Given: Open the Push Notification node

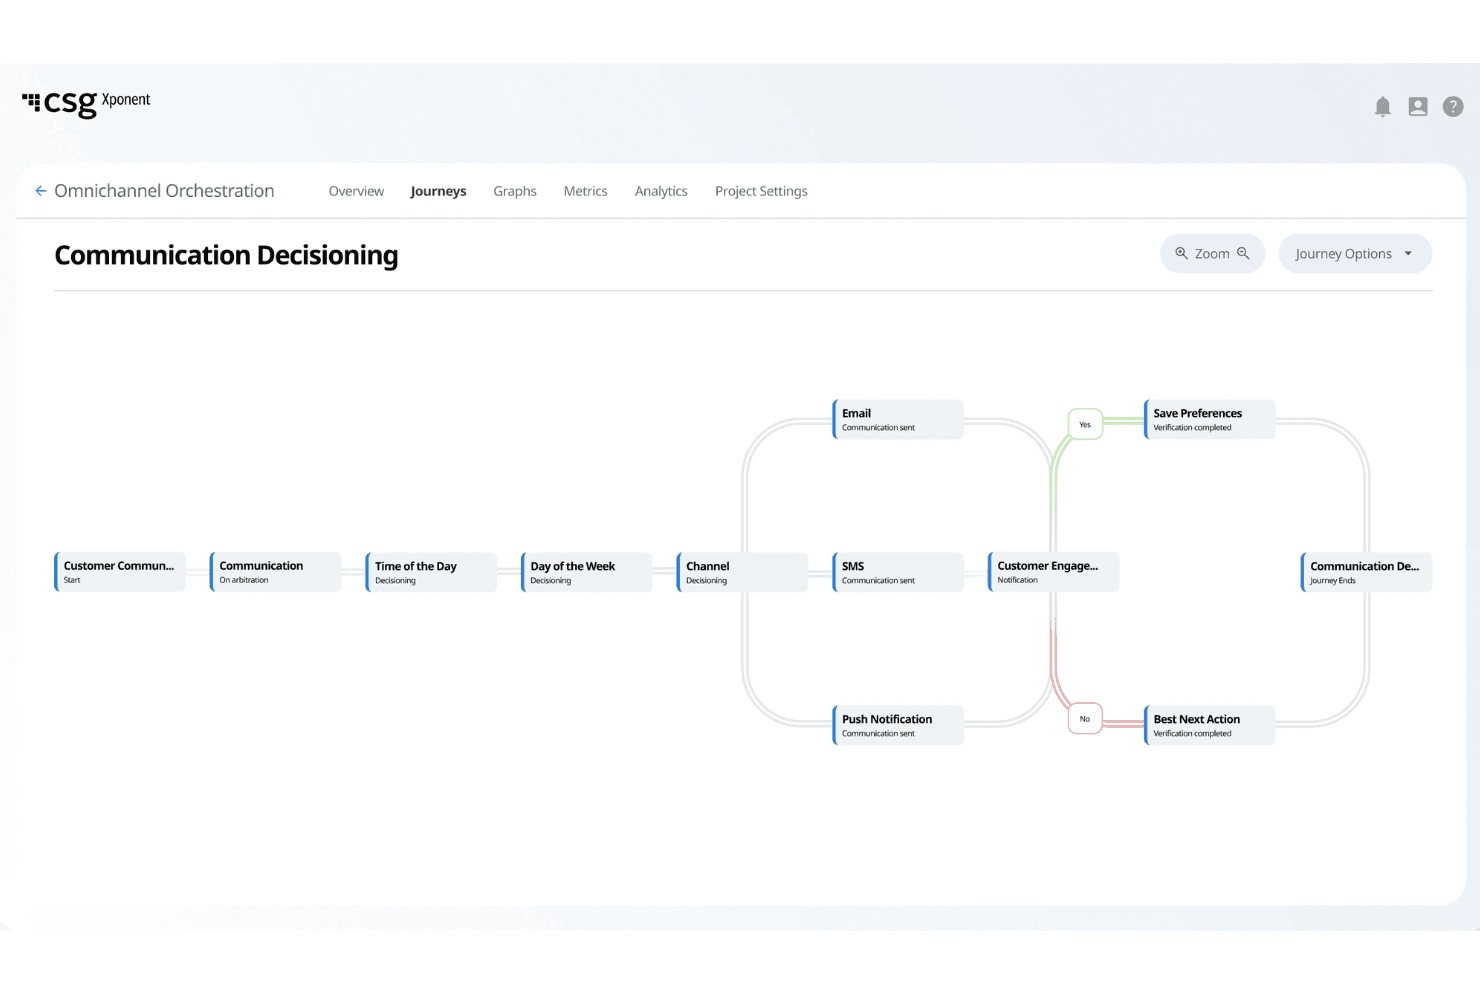Looking at the screenshot, I should pos(898,725).
